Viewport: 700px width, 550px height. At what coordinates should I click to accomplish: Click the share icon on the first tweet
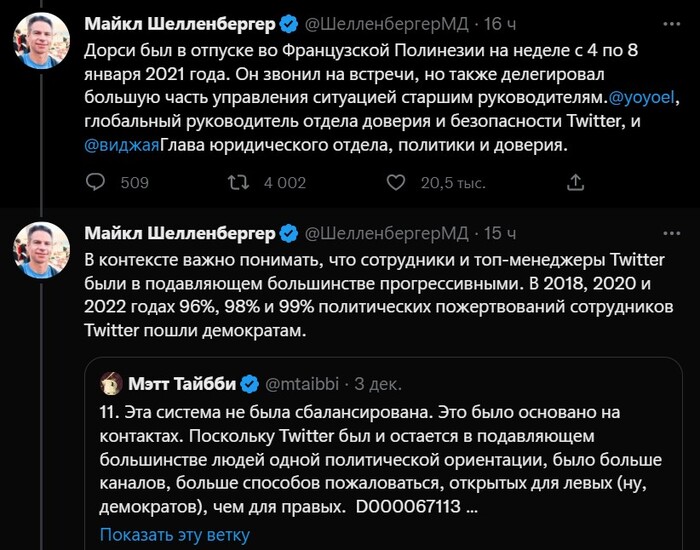575,182
